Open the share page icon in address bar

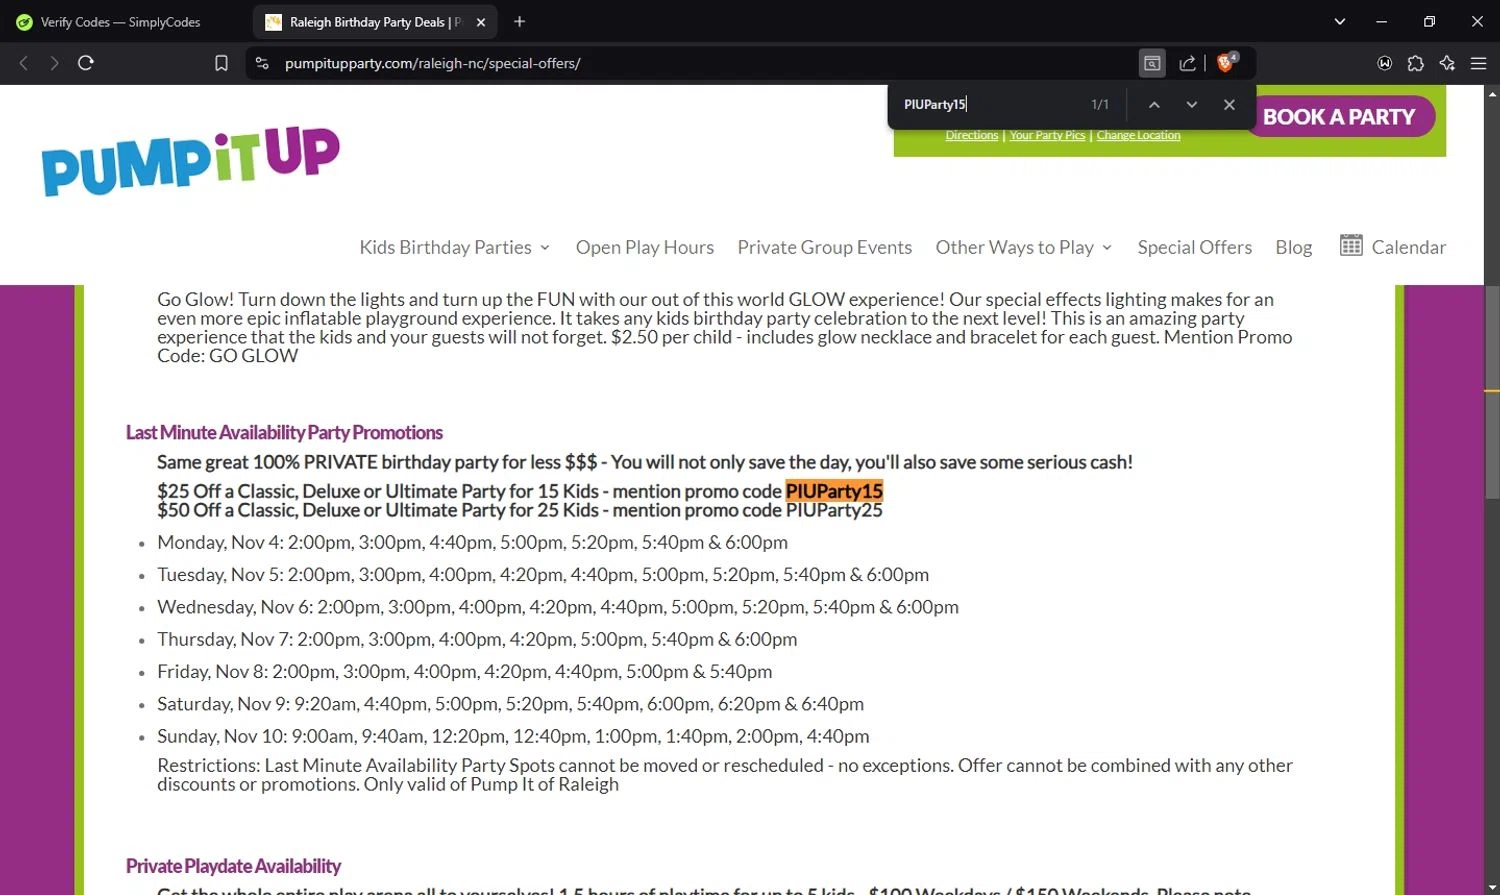click(1187, 63)
